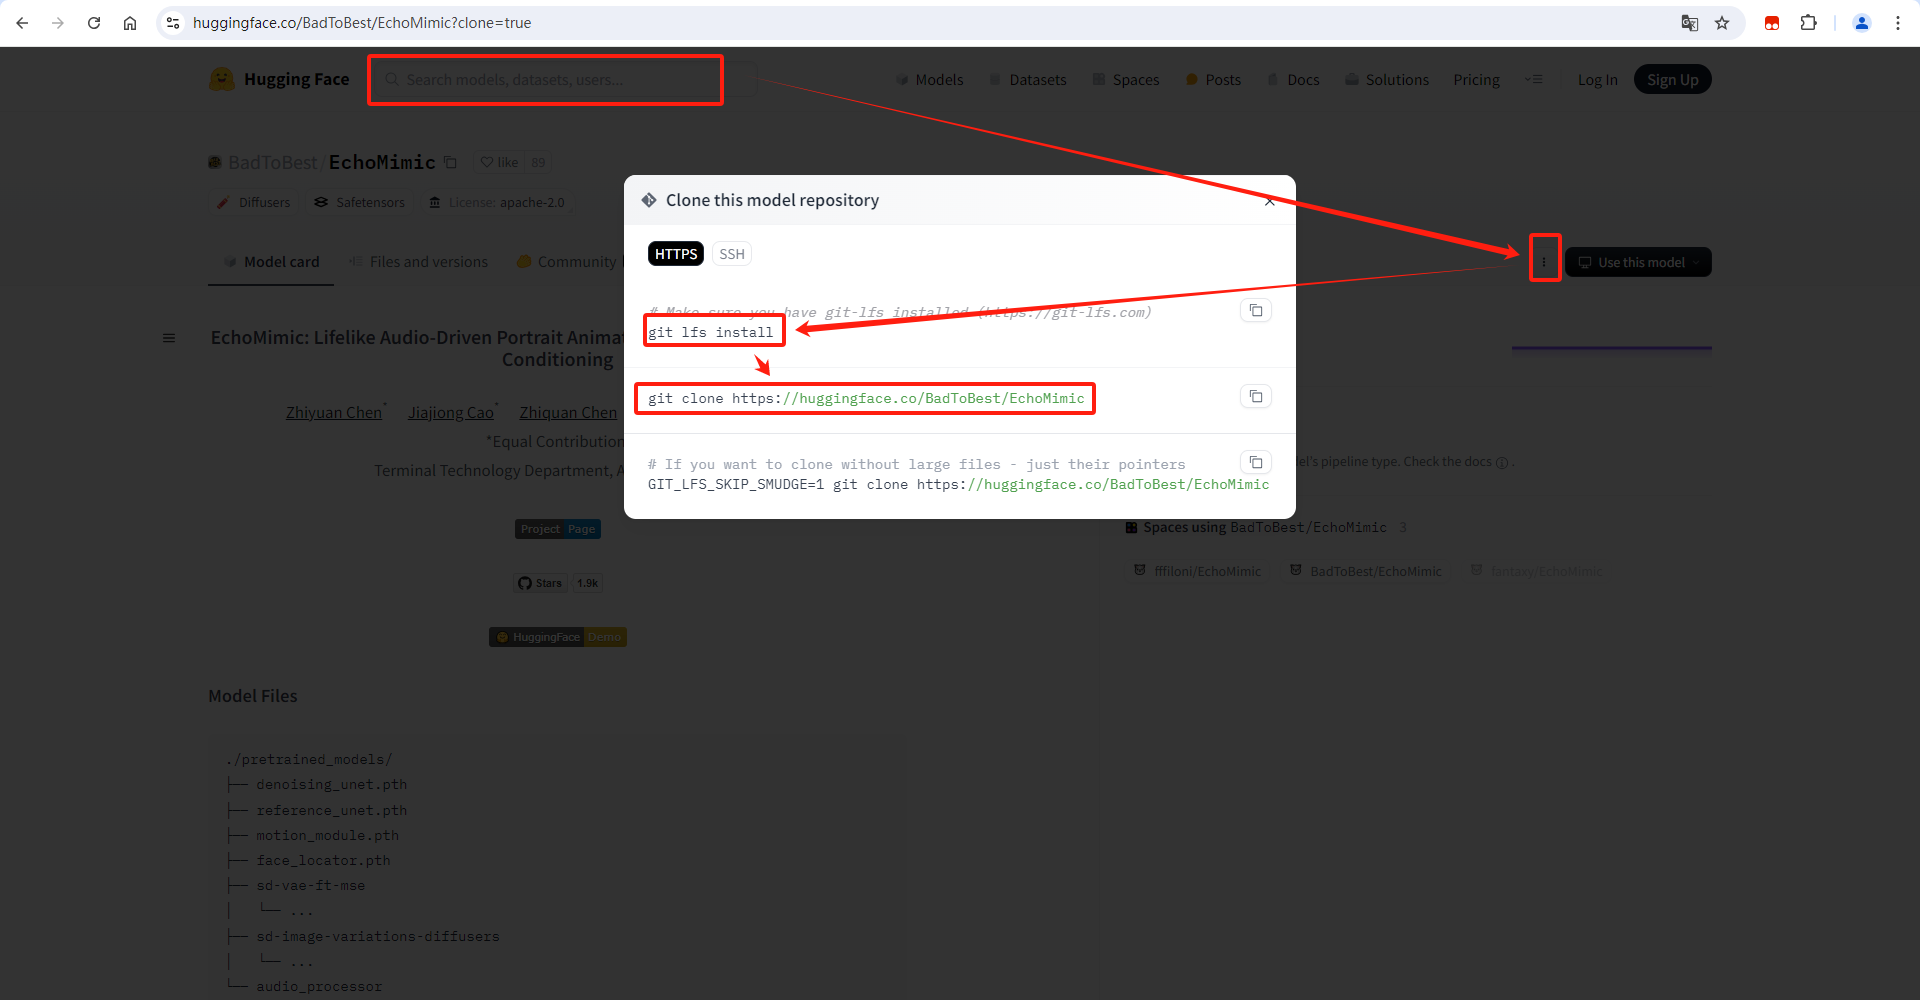
Task: Click the Log In link
Action: [x=1597, y=80]
